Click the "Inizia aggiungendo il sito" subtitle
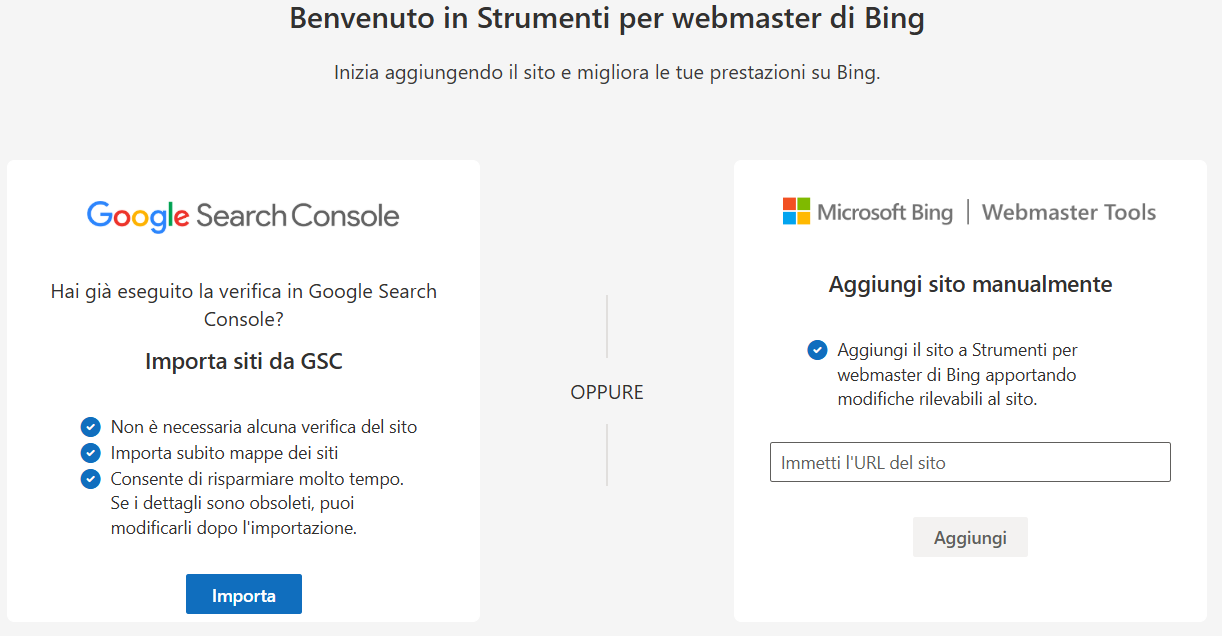This screenshot has width=1222, height=636. pyautogui.click(x=607, y=73)
